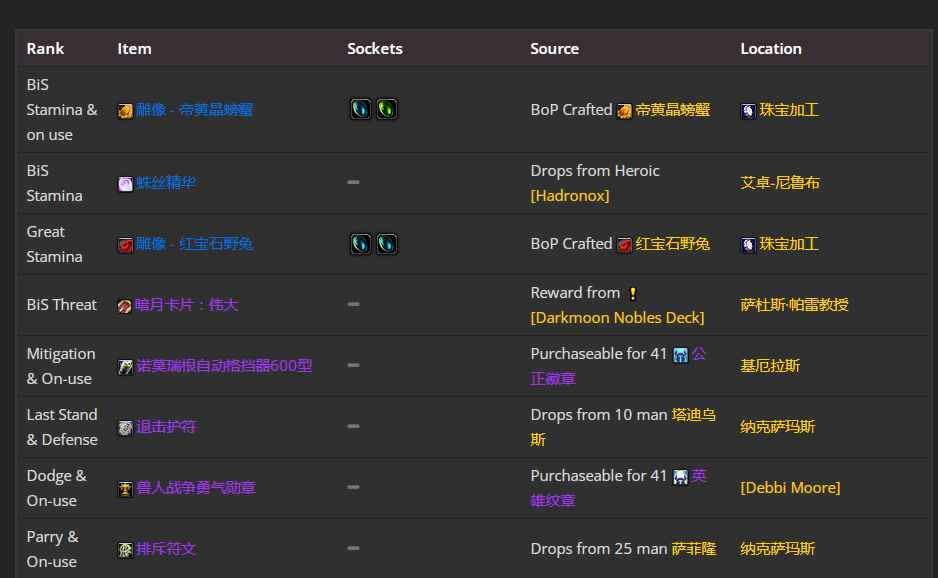
Task: Open 珠宝加工 location link in Great Stamina row
Action: point(788,244)
